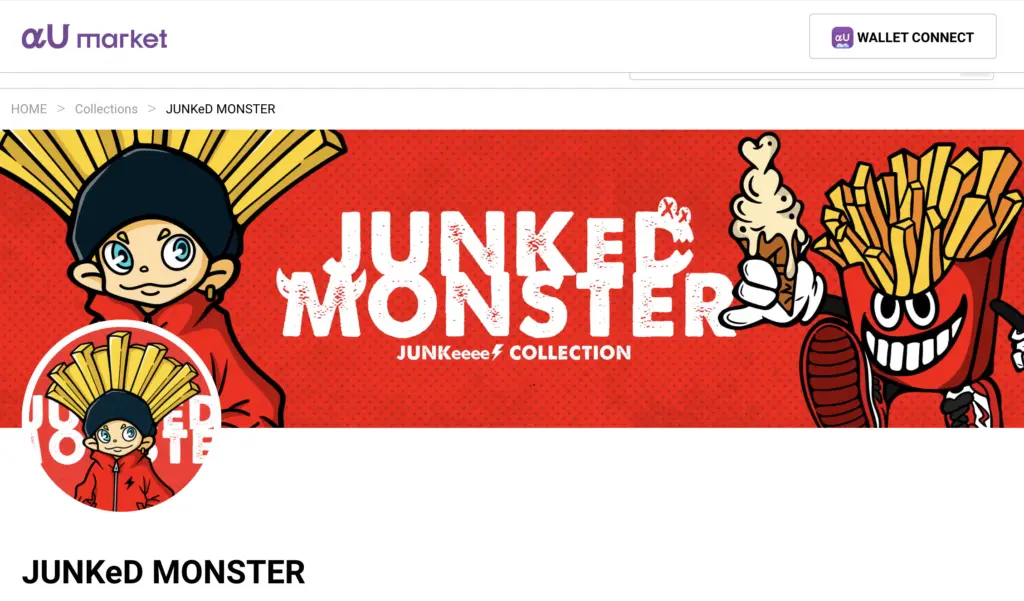Click the αU market logo
1024x601 pixels.
[x=94, y=38]
